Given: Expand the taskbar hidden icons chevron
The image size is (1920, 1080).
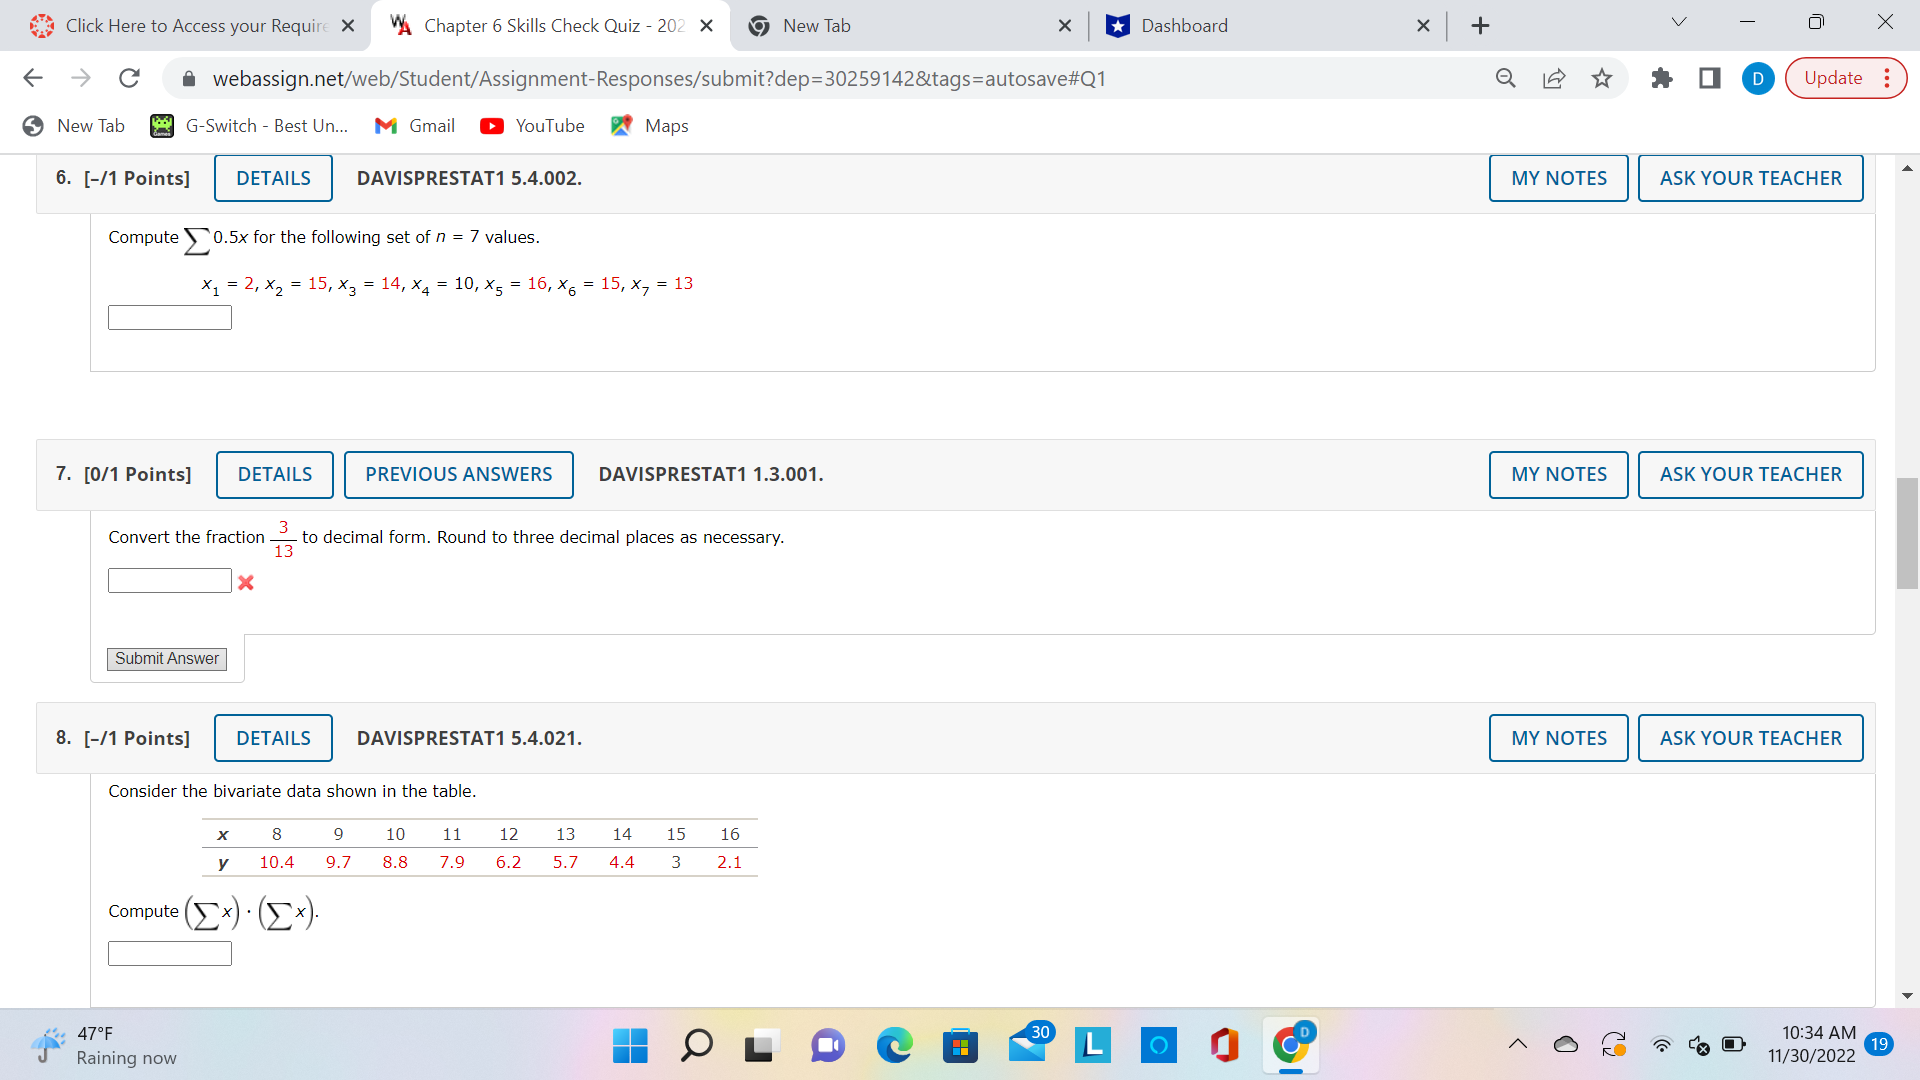Looking at the screenshot, I should 1516,1044.
